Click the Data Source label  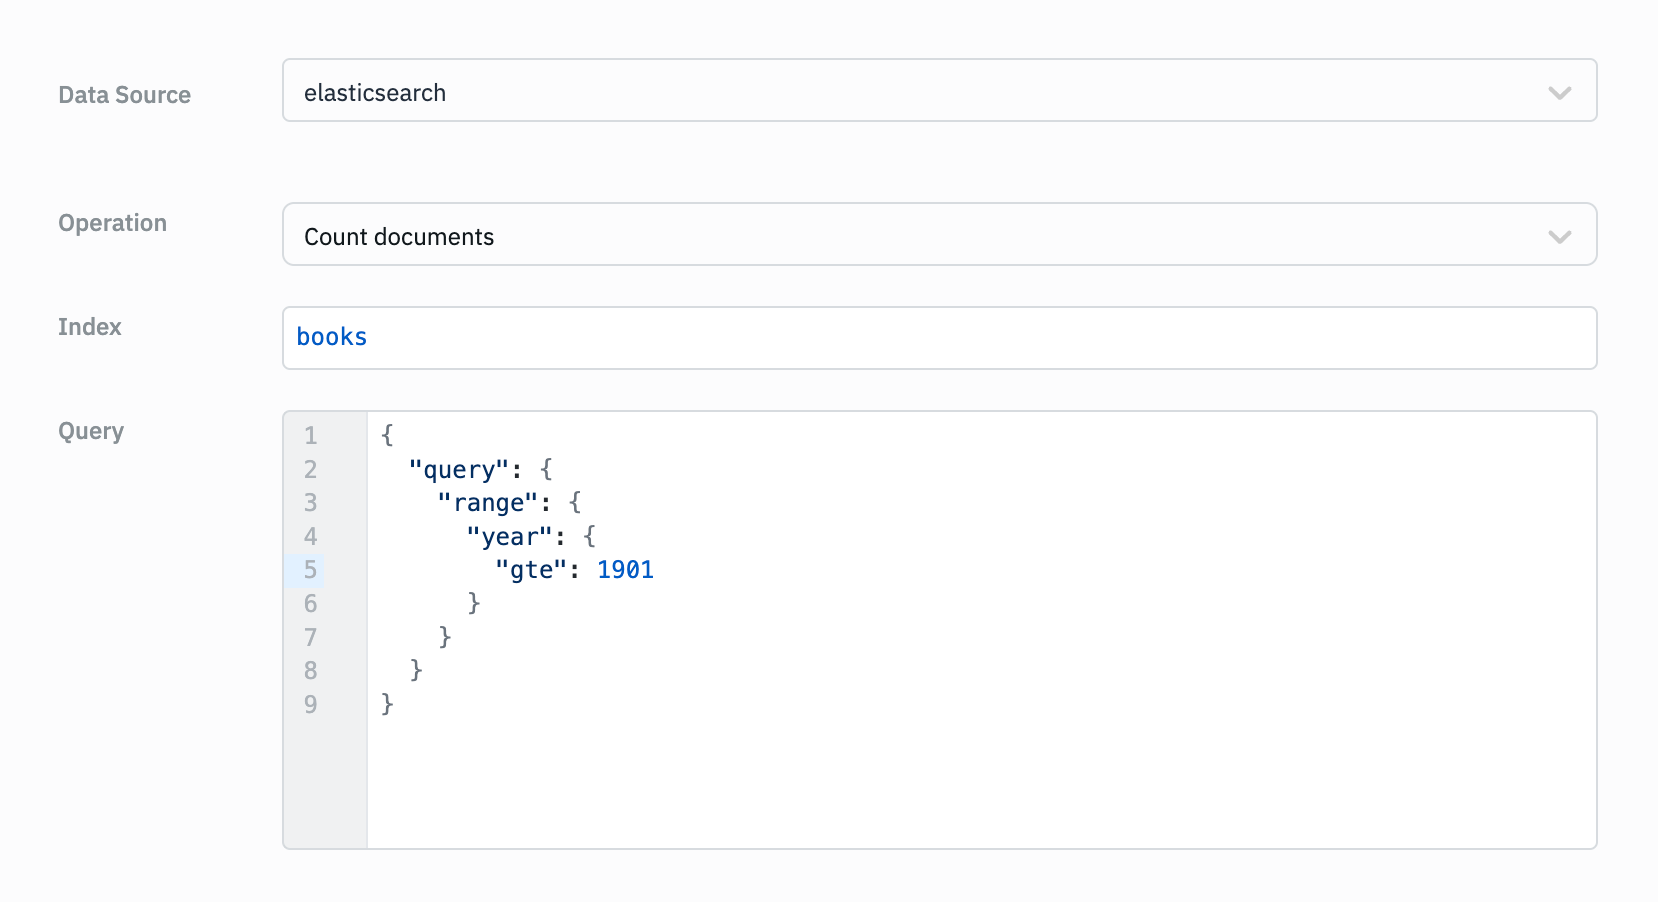pos(124,95)
